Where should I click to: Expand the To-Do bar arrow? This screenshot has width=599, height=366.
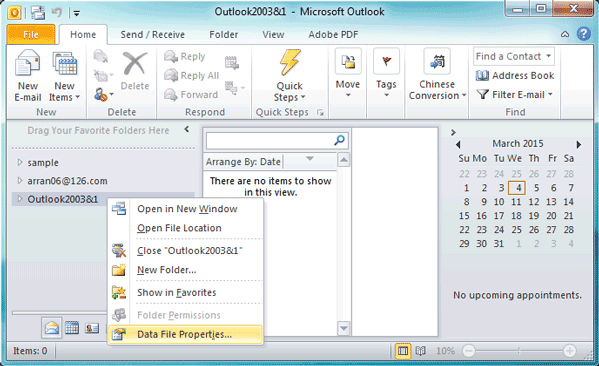tap(453, 132)
